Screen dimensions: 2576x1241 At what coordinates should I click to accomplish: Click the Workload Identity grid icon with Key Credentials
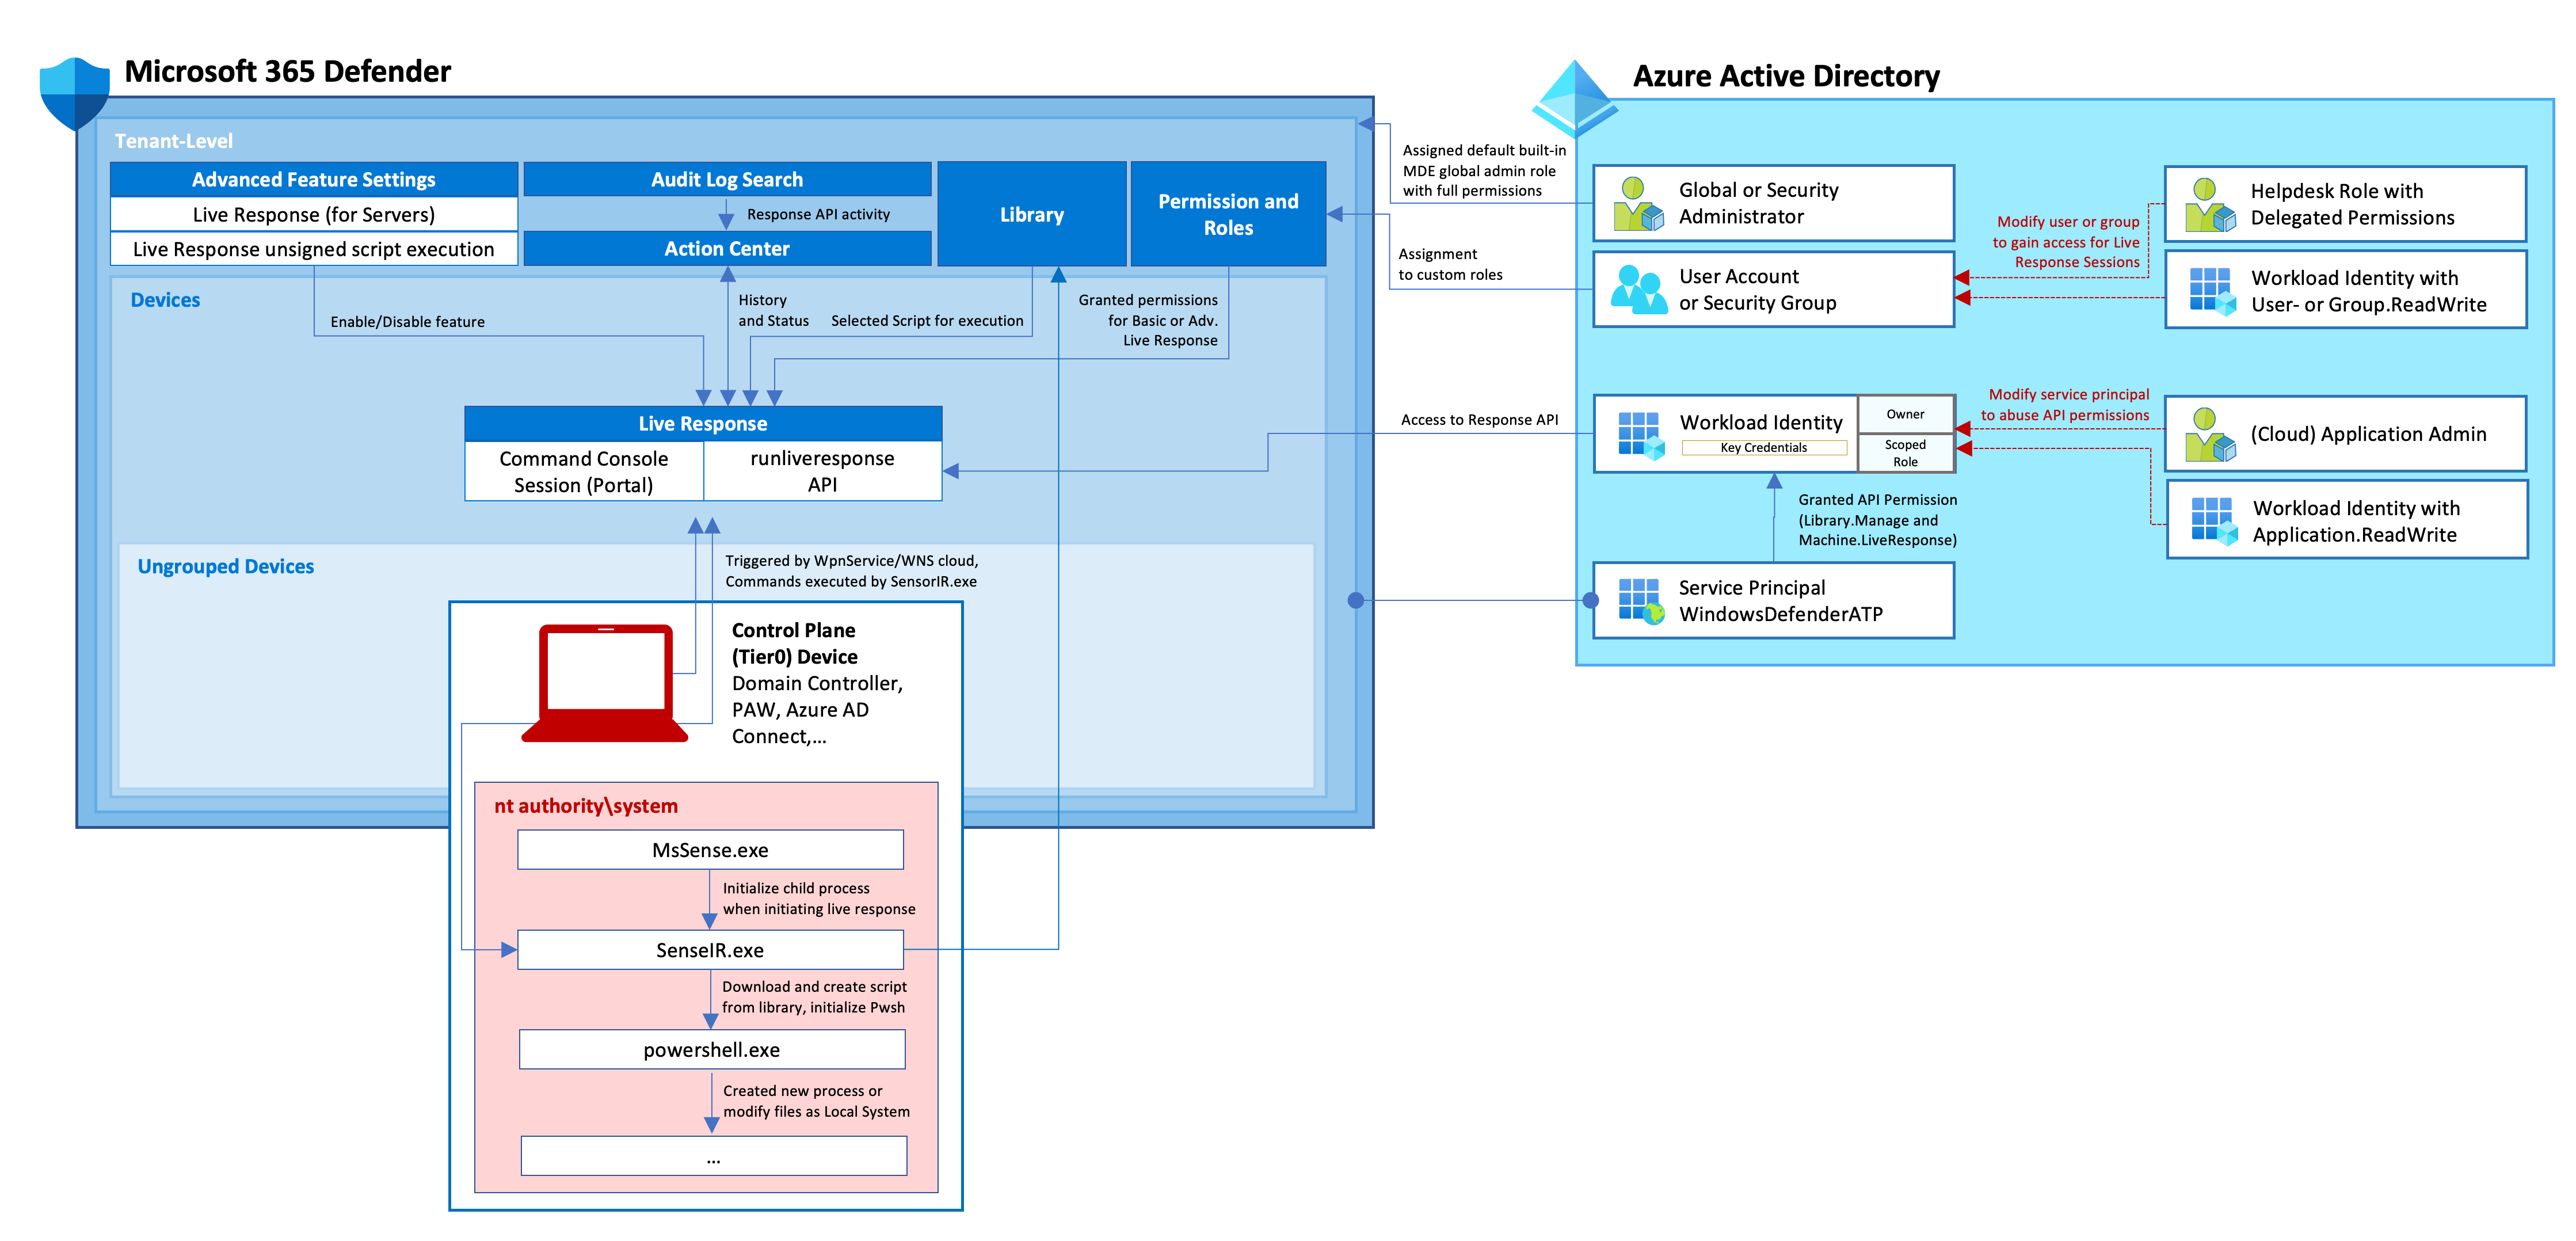point(1641,435)
